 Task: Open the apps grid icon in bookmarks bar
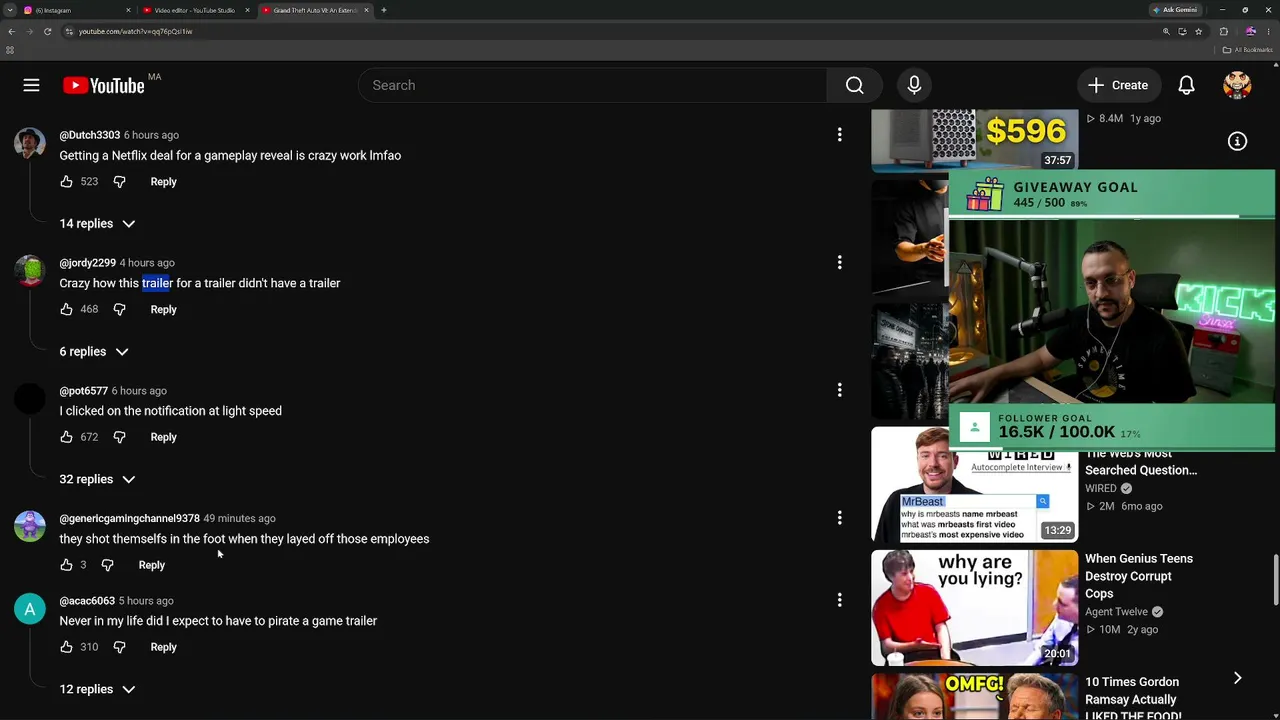[x=10, y=50]
